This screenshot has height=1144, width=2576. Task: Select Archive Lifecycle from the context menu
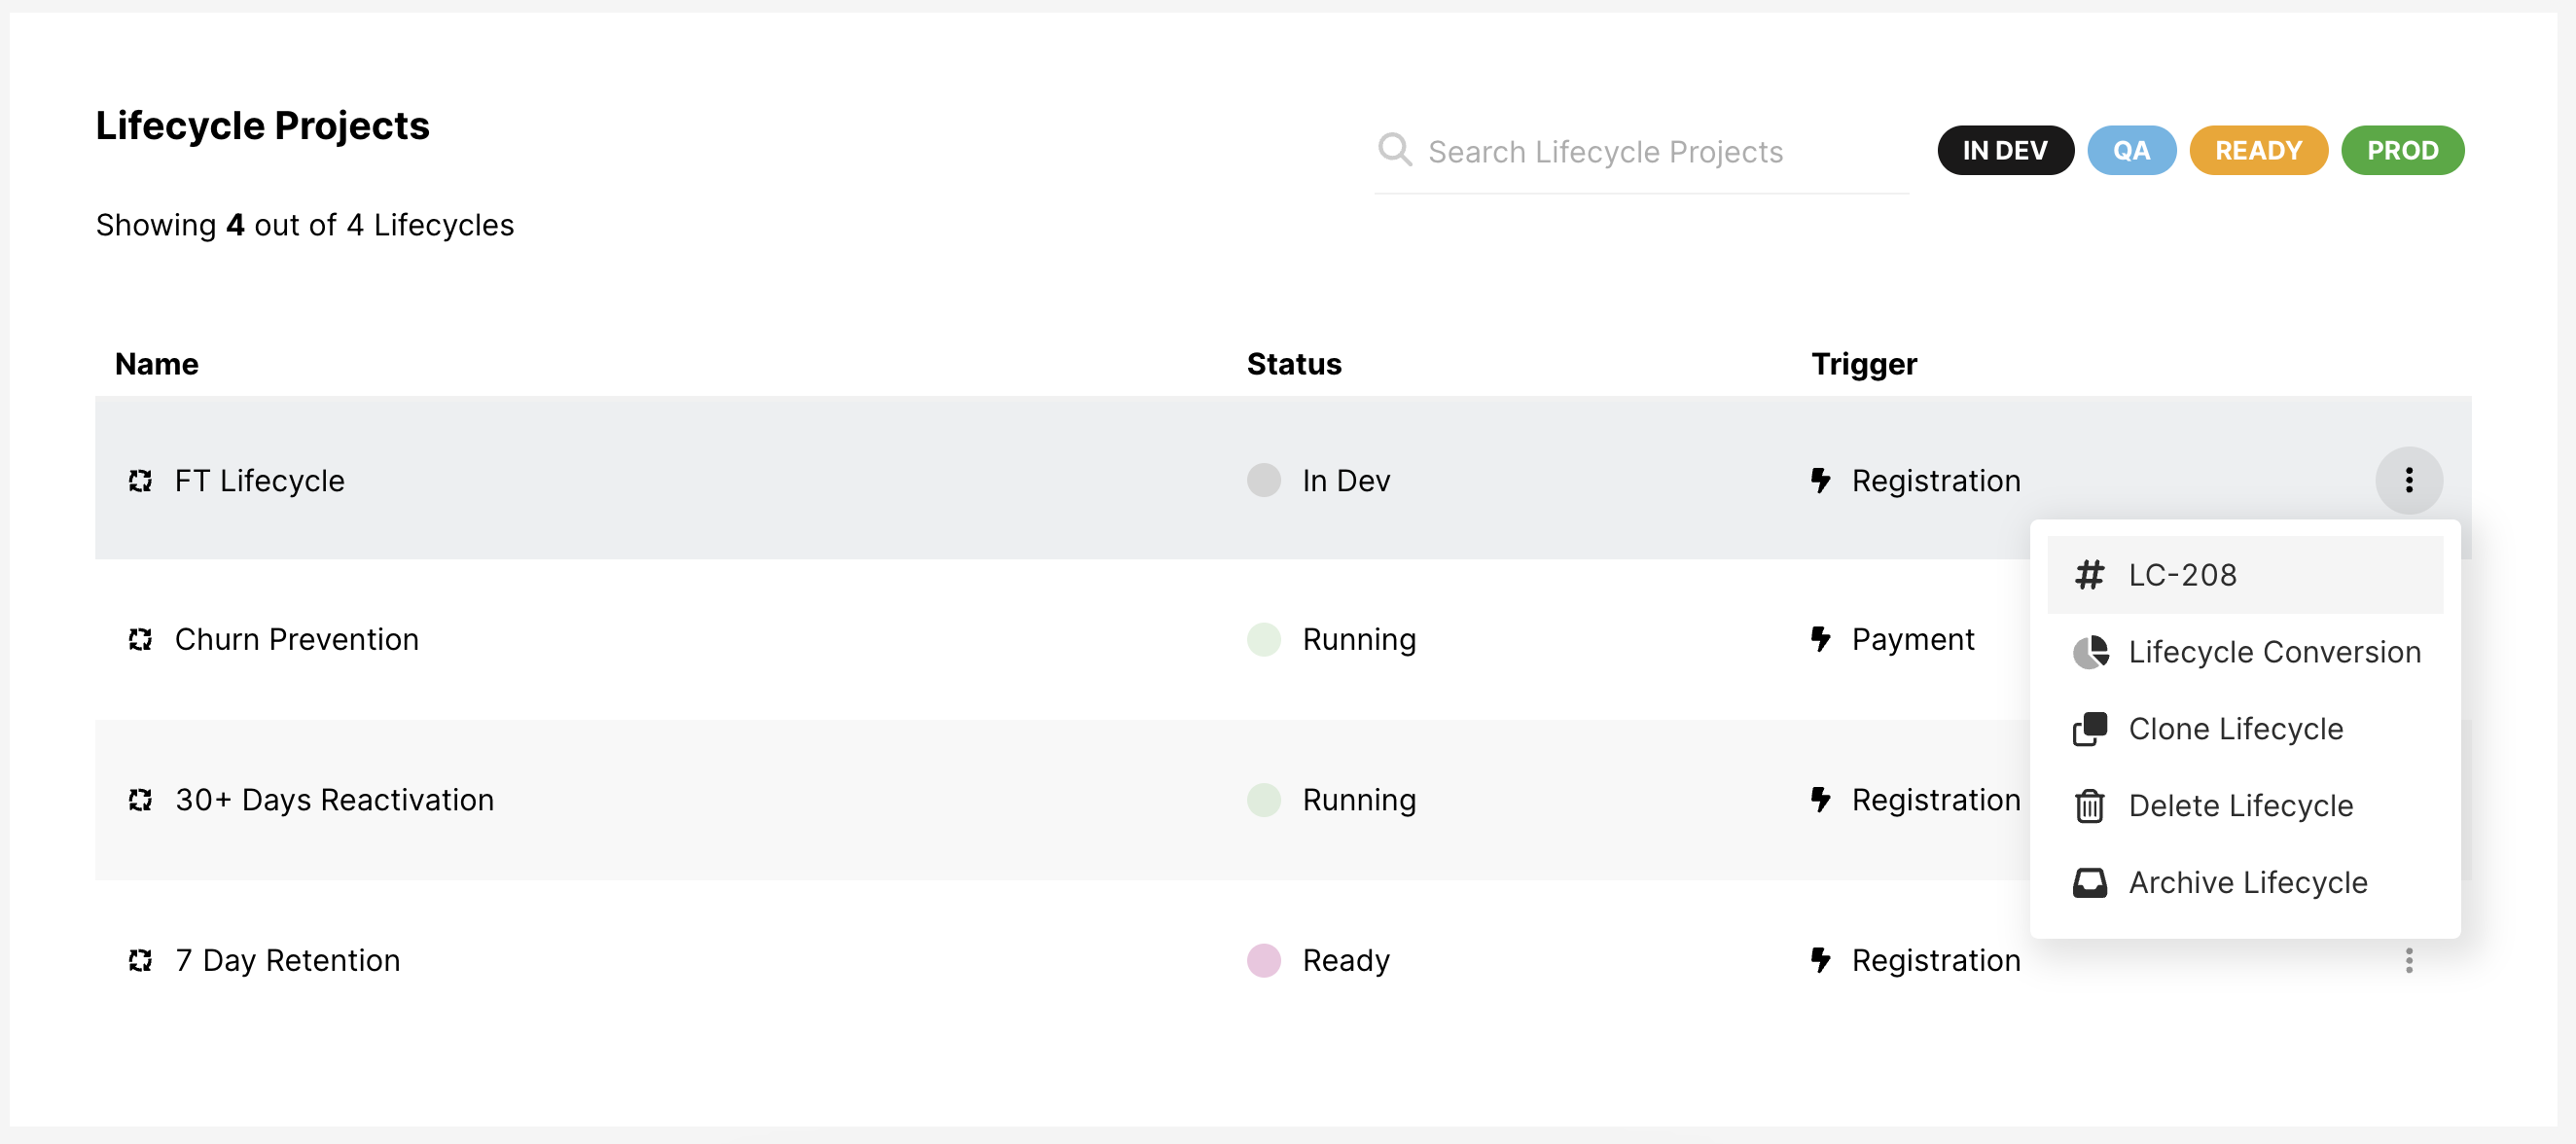[2247, 883]
